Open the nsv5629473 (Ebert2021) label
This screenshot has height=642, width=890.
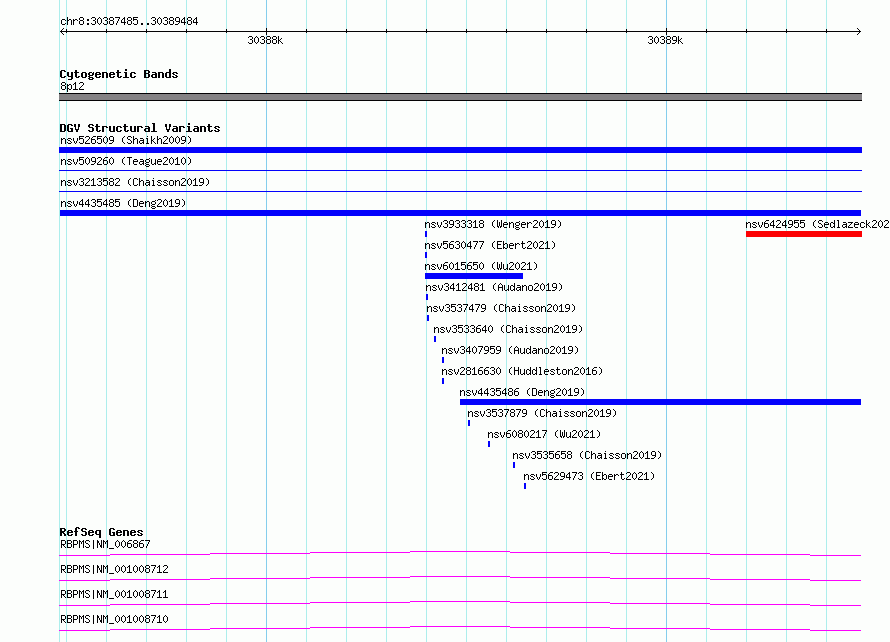(x=589, y=476)
